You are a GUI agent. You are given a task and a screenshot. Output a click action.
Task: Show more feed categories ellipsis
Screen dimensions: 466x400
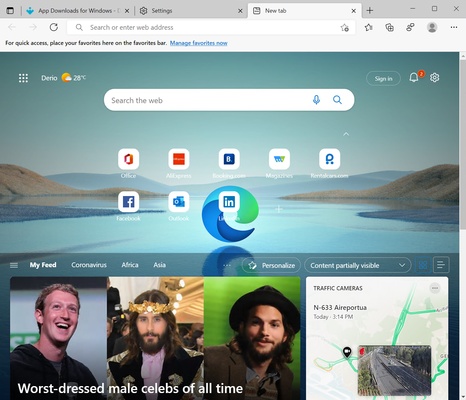pyautogui.click(x=227, y=265)
